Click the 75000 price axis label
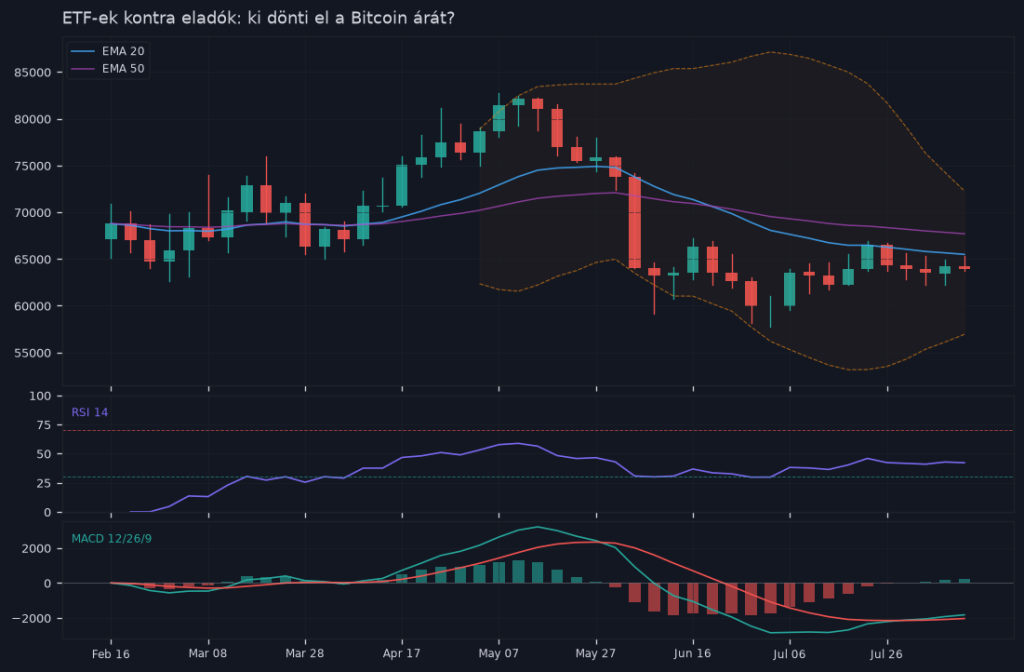 [x=33, y=166]
